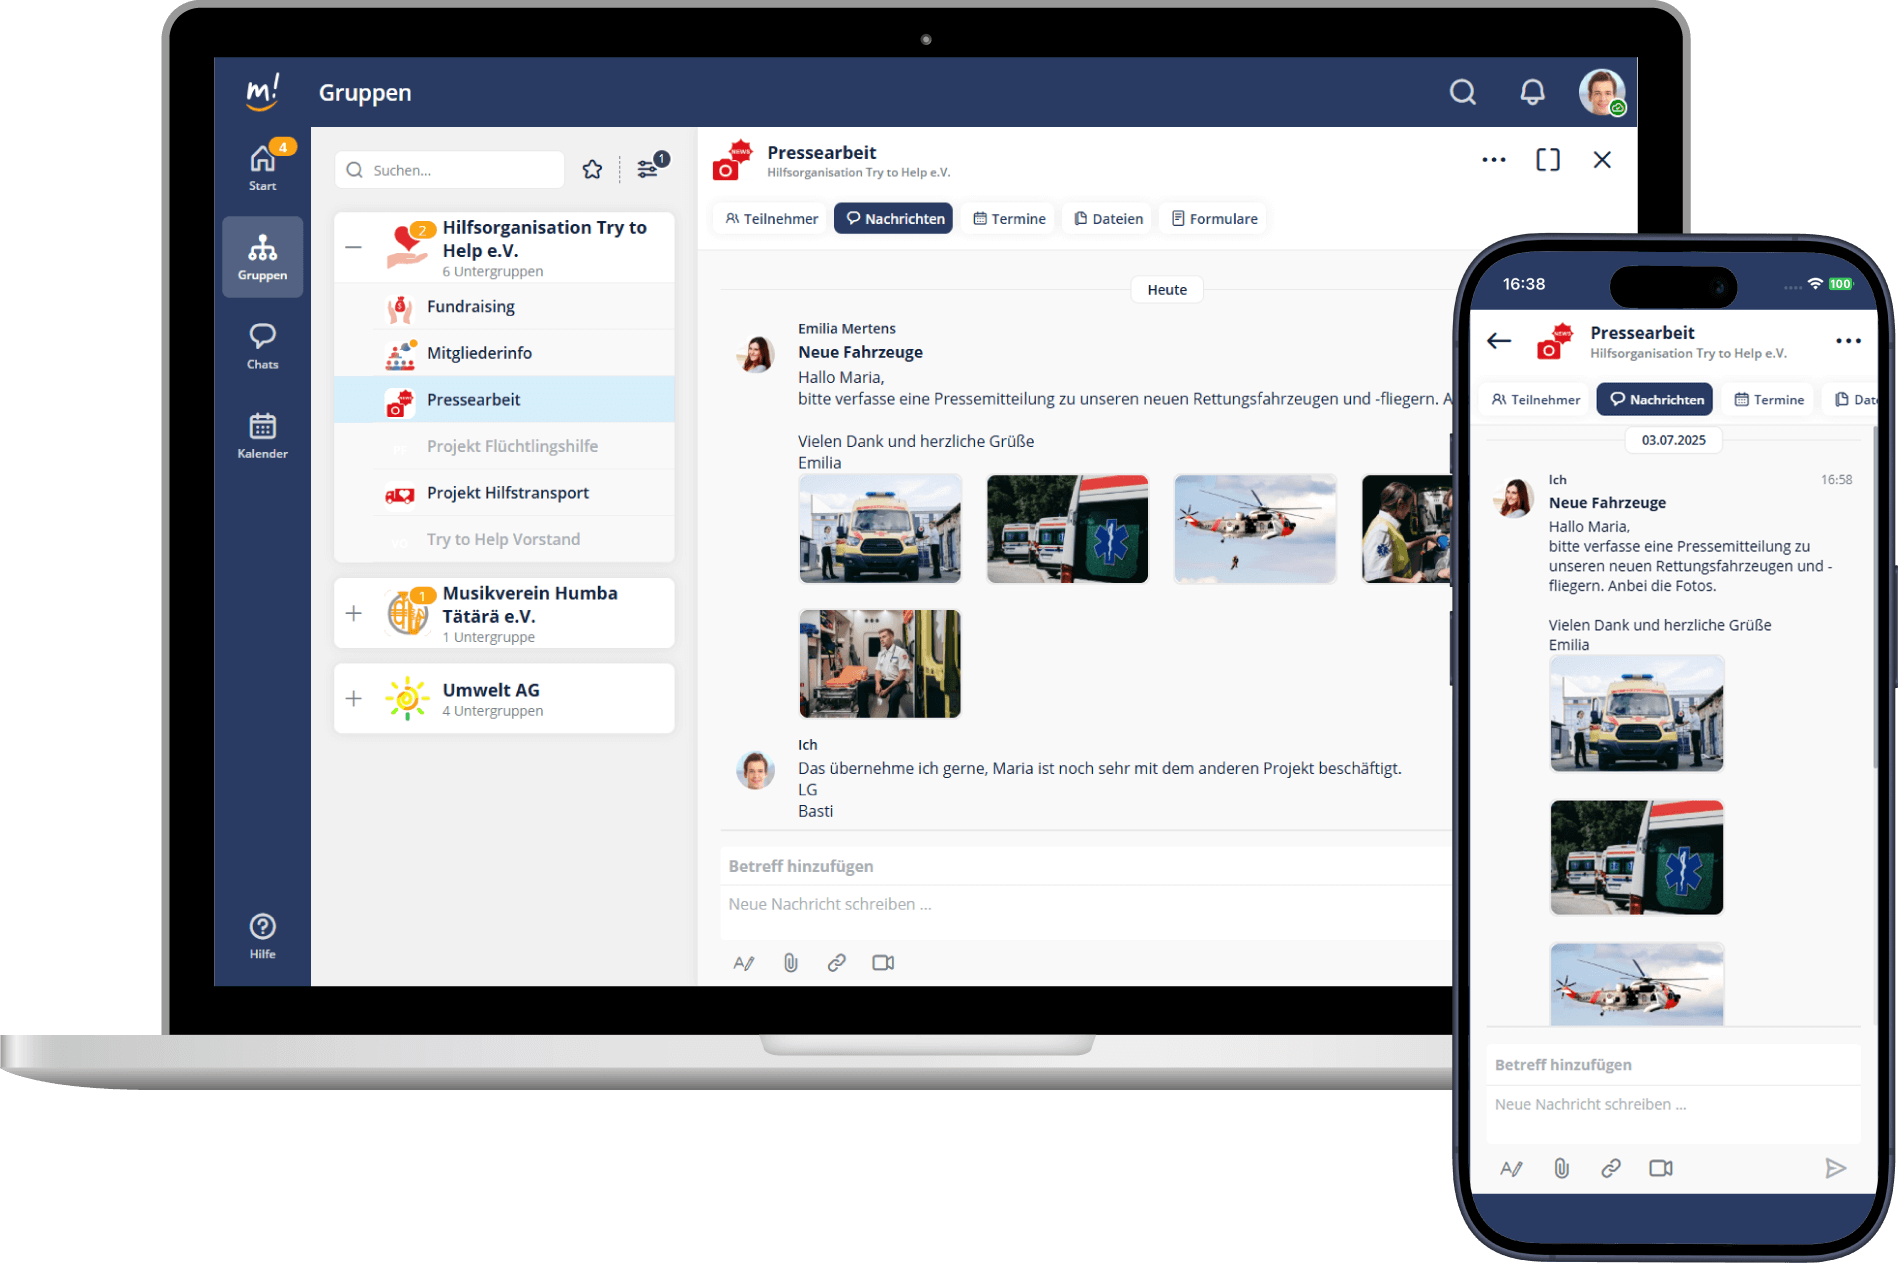
Task: Tap ambulance rear doors photo on phone
Action: point(1637,857)
